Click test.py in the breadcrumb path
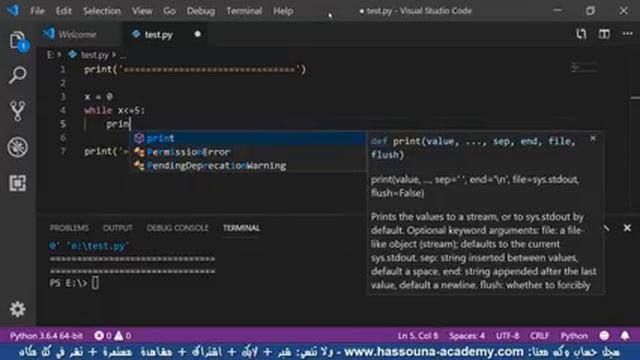Screen dimensions: 640x360 (x=94, y=55)
